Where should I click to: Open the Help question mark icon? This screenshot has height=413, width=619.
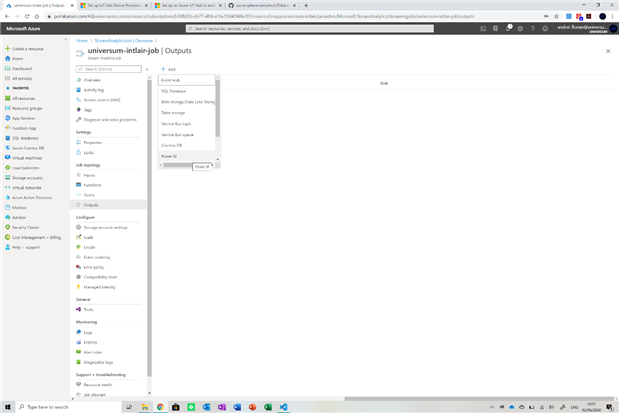(x=533, y=28)
